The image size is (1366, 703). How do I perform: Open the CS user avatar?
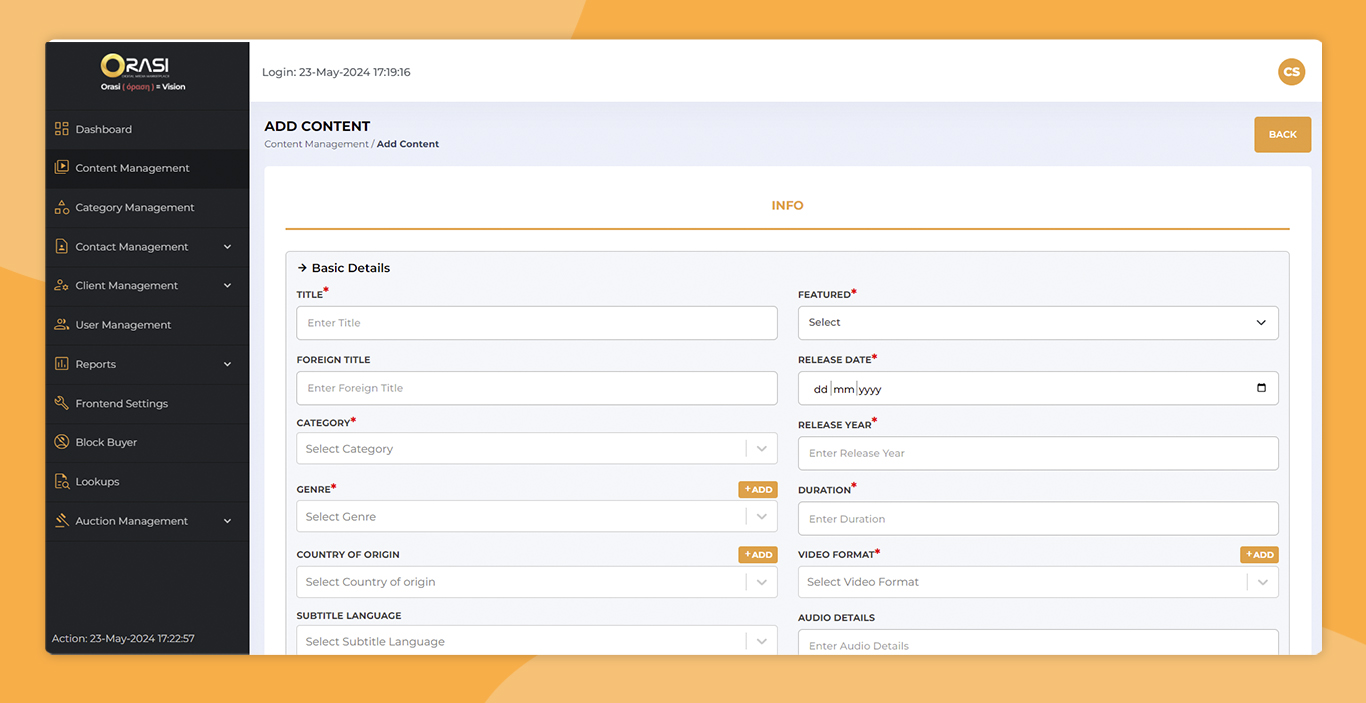[1291, 72]
